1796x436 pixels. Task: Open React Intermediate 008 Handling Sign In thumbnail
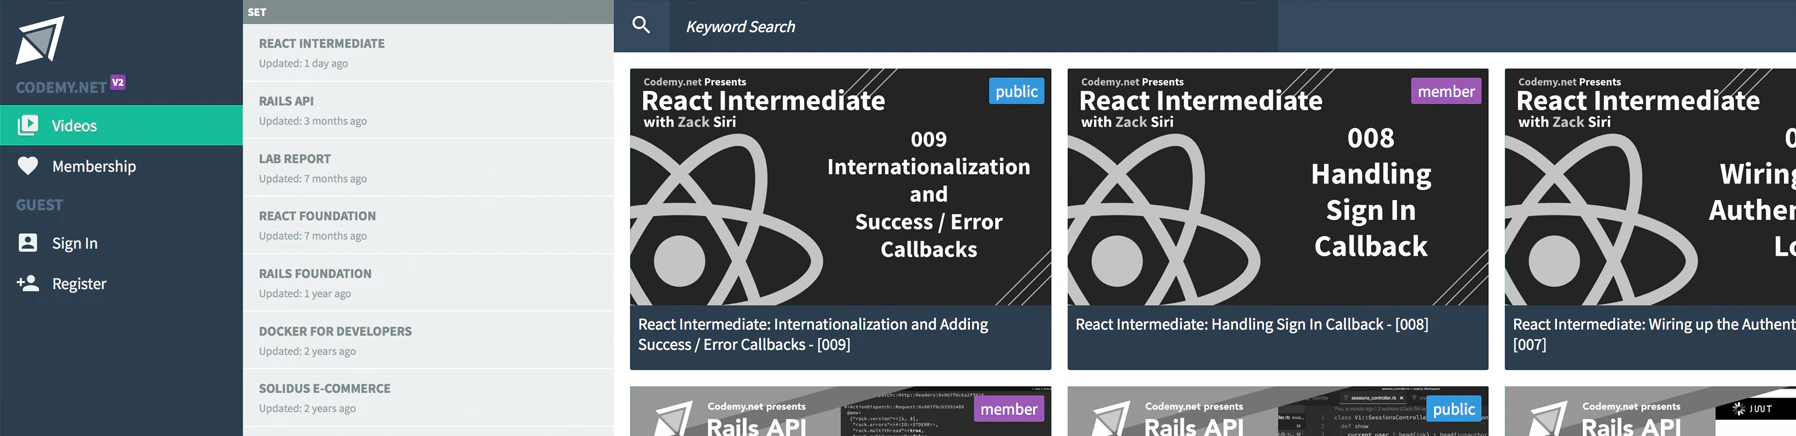click(1277, 187)
